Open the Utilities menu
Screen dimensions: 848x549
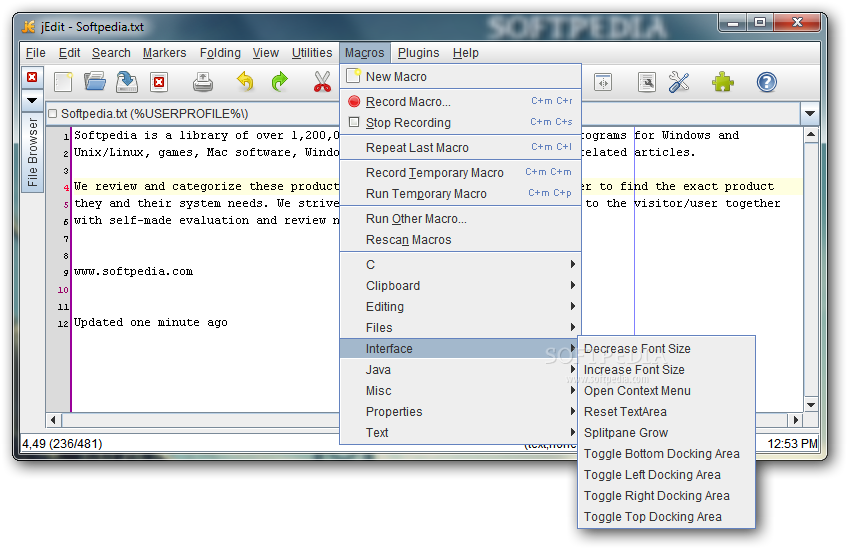[x=312, y=53]
